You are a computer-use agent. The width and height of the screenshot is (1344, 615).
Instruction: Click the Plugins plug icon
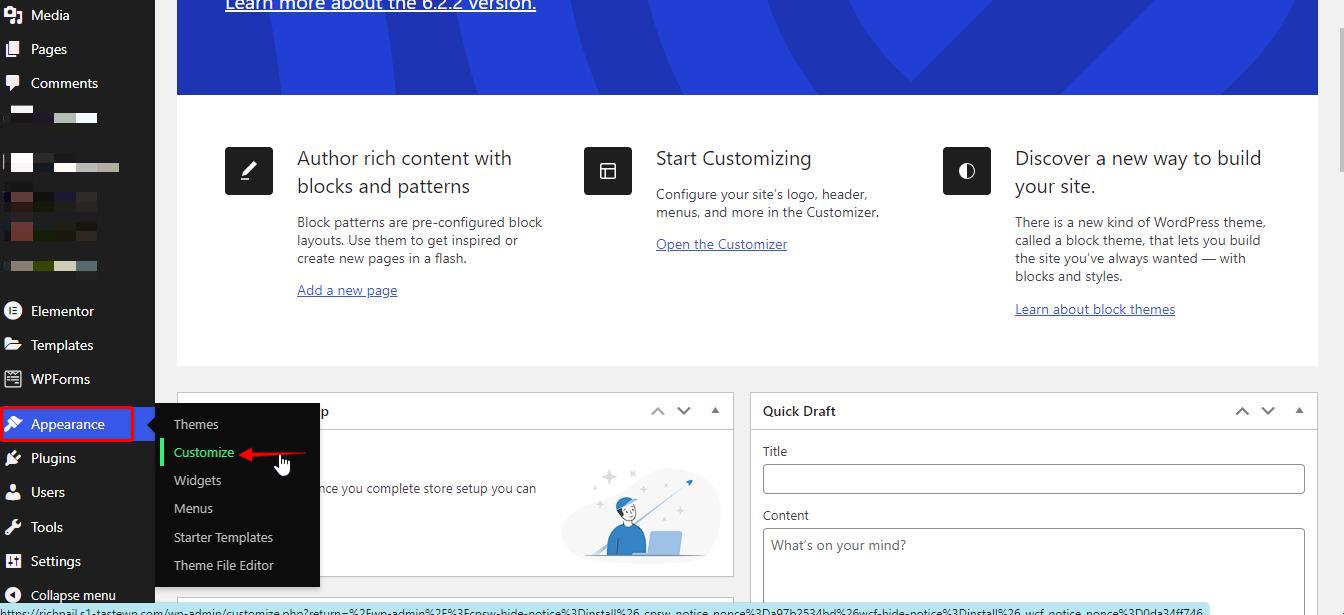click(x=13, y=458)
